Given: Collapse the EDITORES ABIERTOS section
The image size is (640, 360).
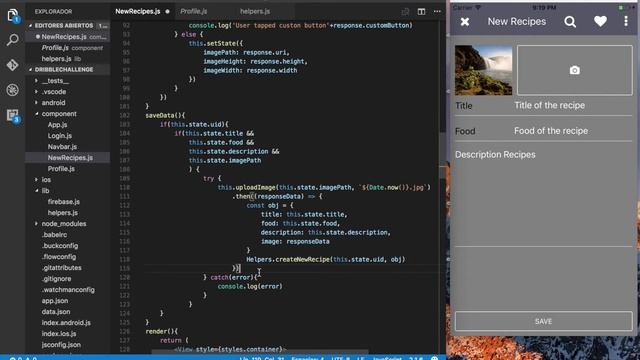Looking at the screenshot, I should (64, 25).
